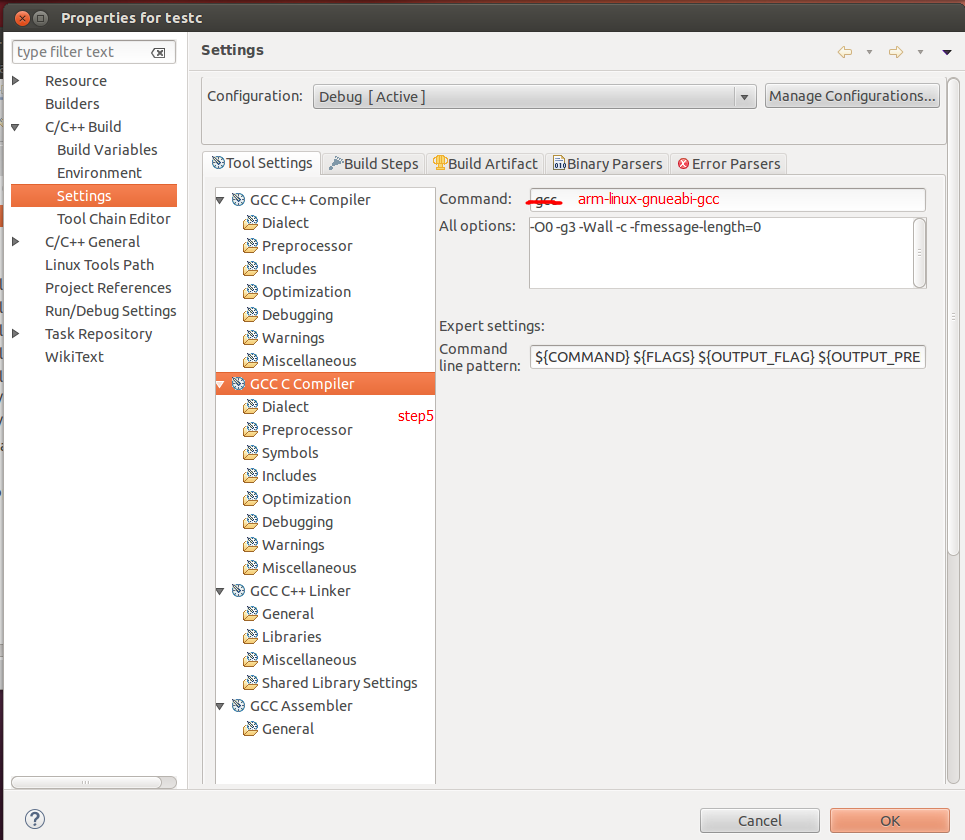This screenshot has width=965, height=840.
Task: Click the icon beside Shared Library Settings
Action: point(250,683)
